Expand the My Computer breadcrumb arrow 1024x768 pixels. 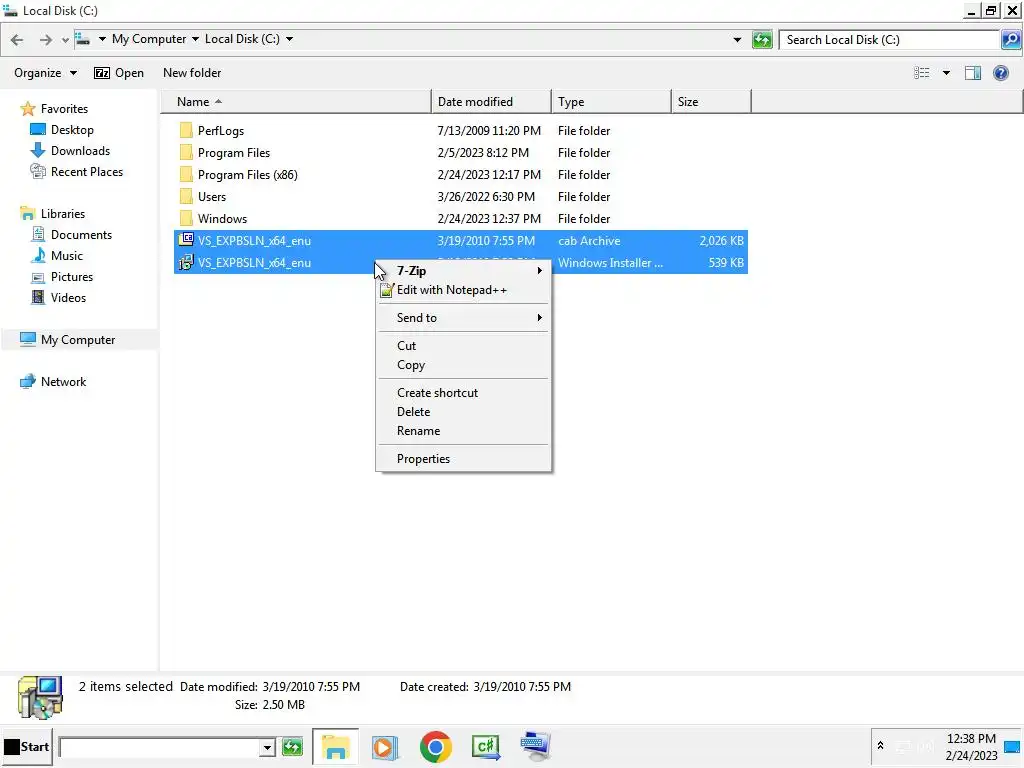pyautogui.click(x=195, y=39)
